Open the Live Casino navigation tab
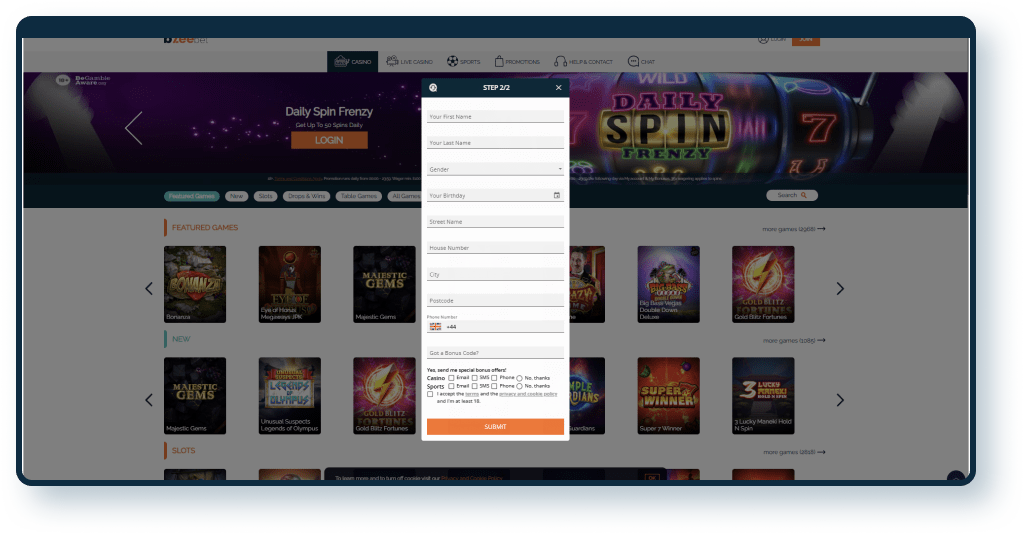Viewport: 1024px width, 534px height. [408, 61]
